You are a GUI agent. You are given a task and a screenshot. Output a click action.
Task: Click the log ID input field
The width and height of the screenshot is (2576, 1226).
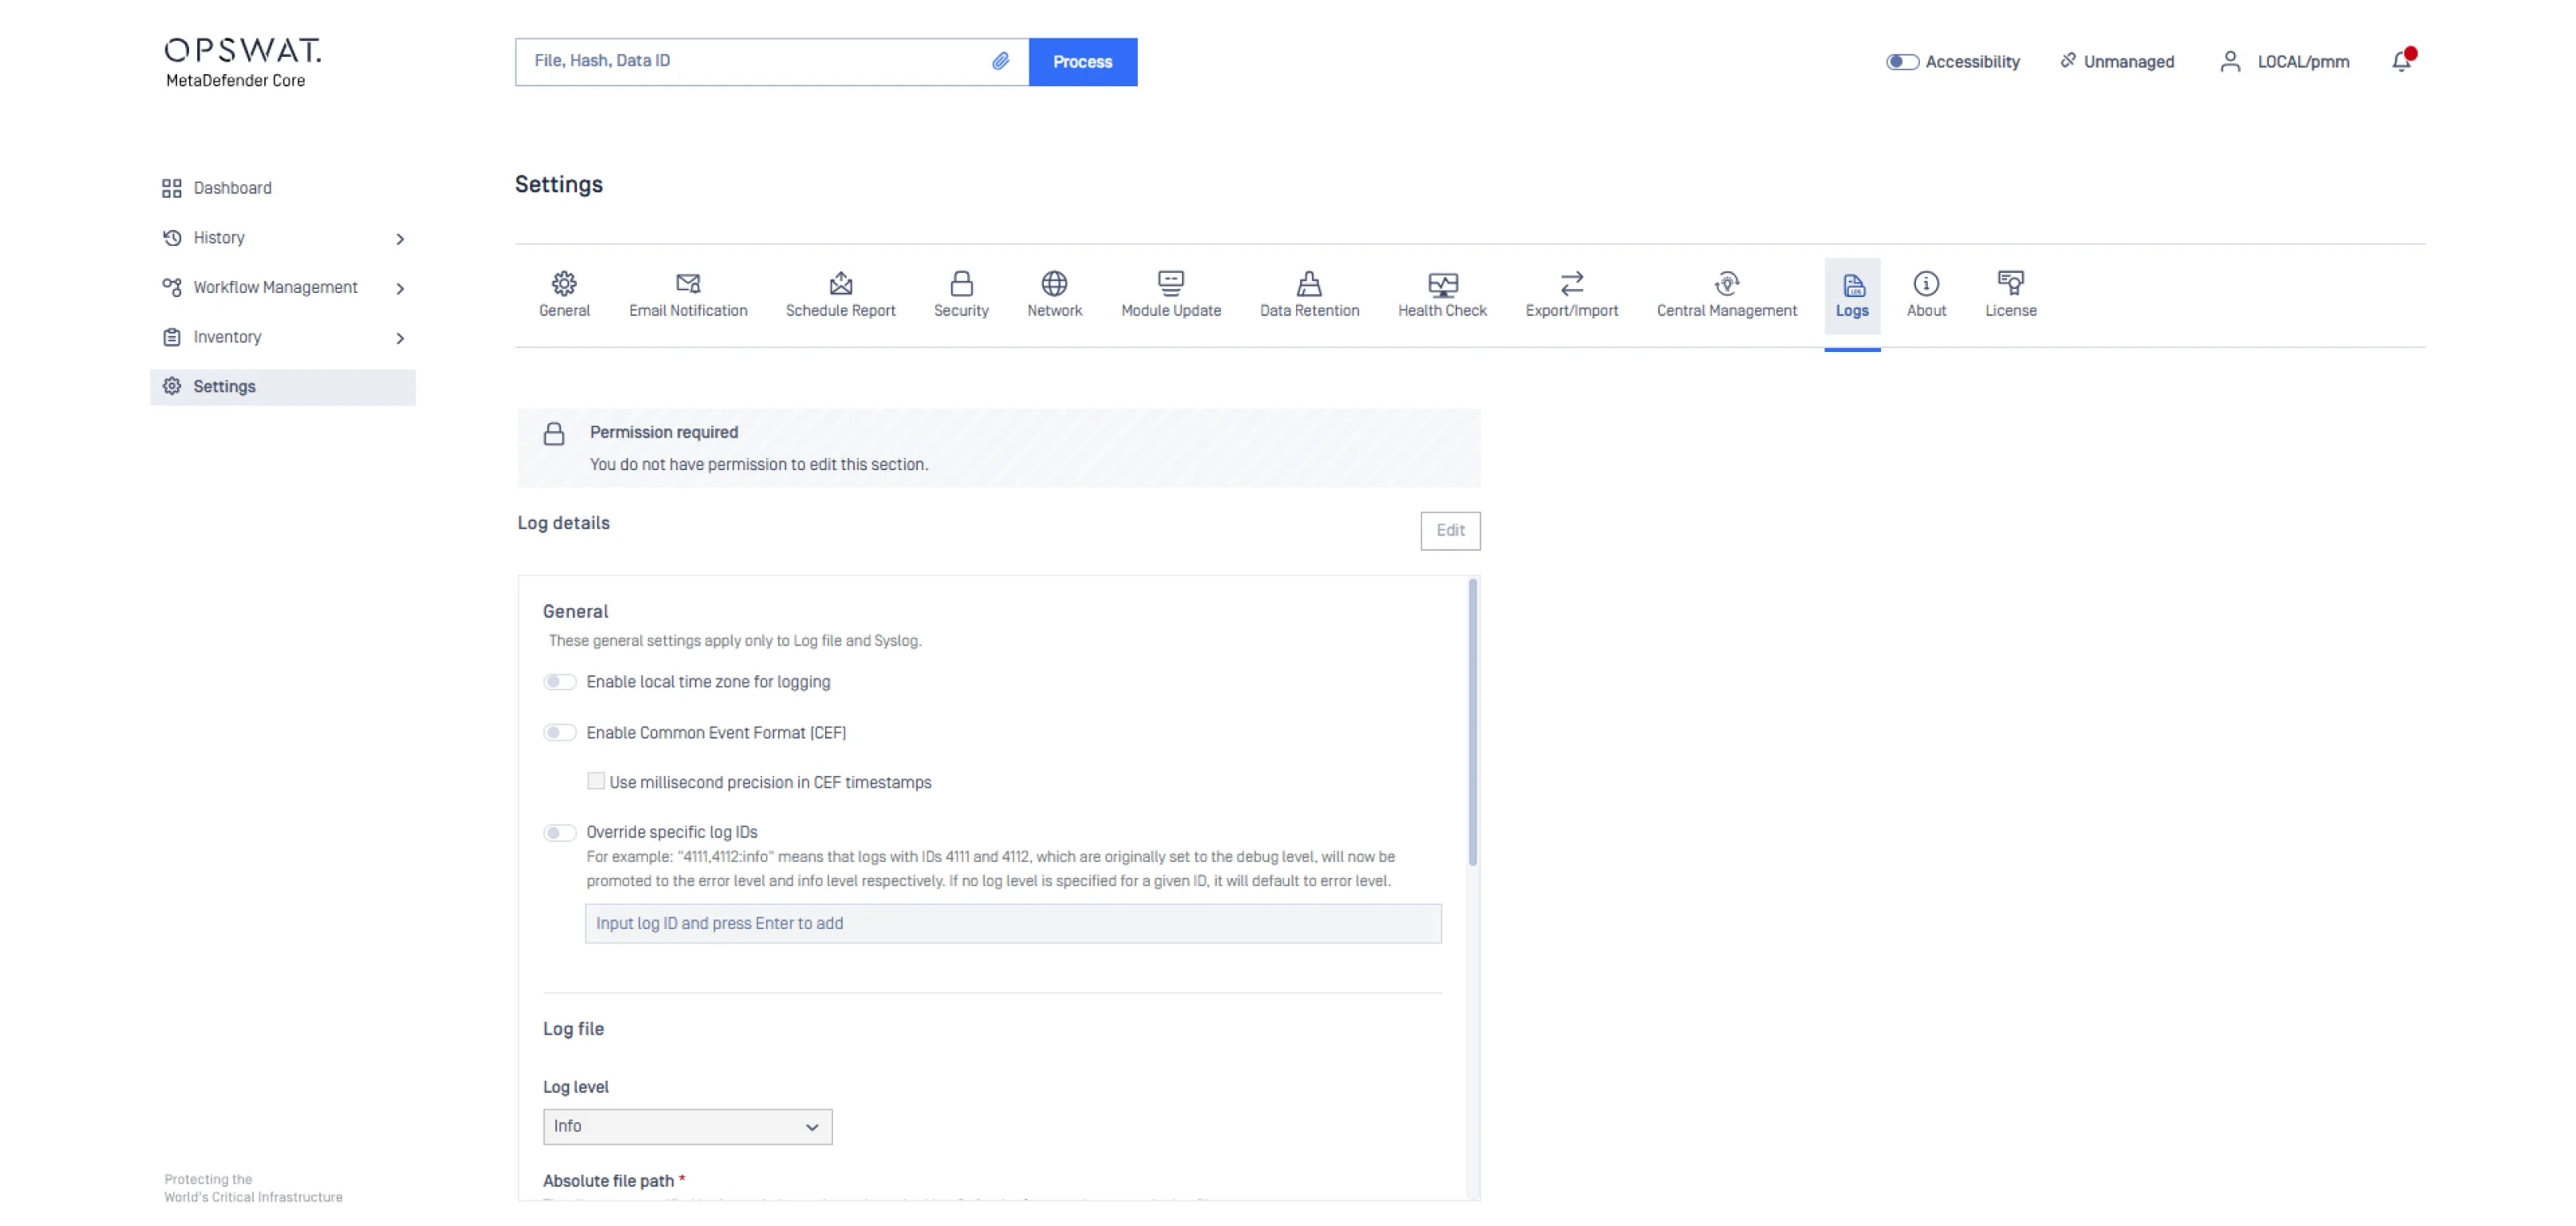pyautogui.click(x=1012, y=924)
